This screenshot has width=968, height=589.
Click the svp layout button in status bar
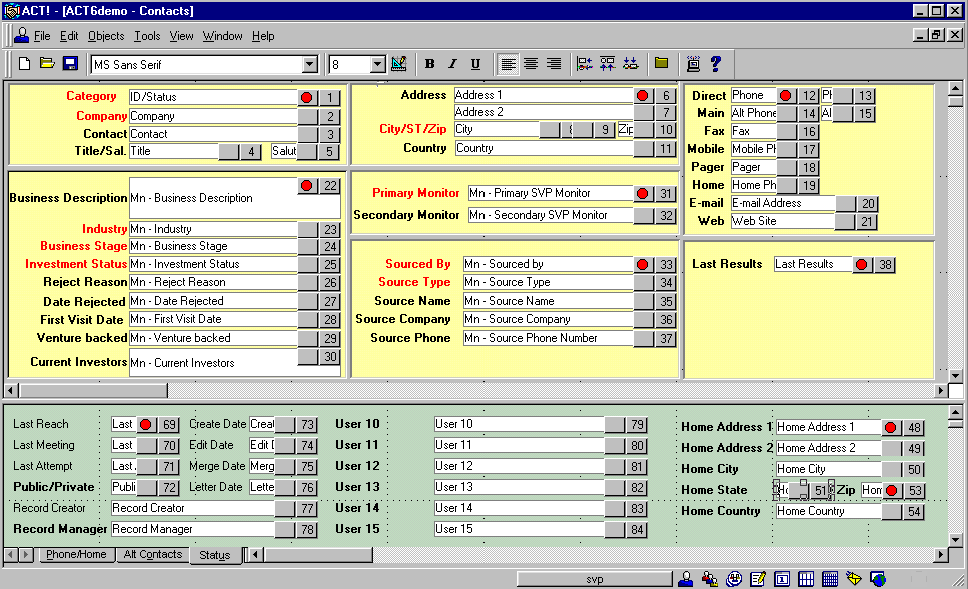coord(595,579)
